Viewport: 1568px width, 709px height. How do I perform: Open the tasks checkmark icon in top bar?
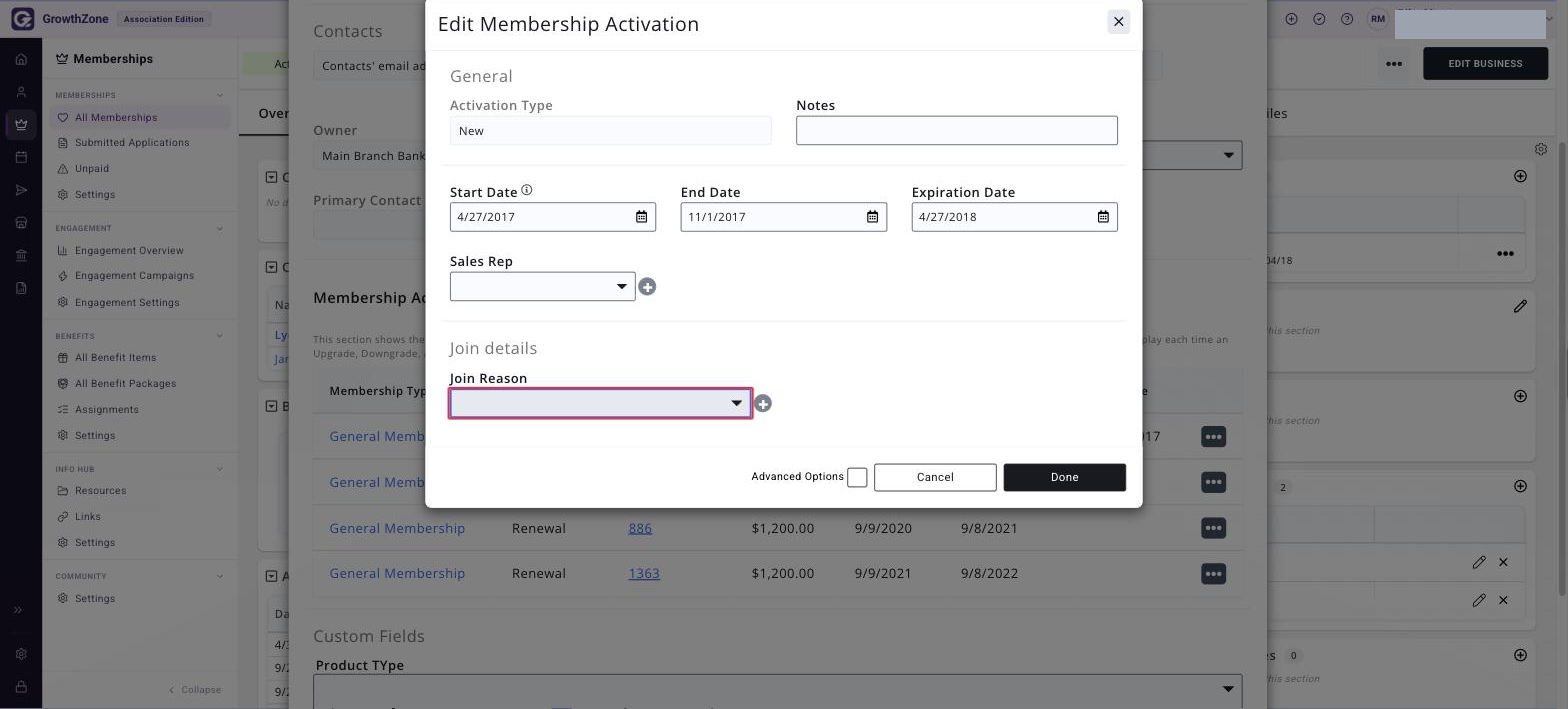pos(1319,19)
